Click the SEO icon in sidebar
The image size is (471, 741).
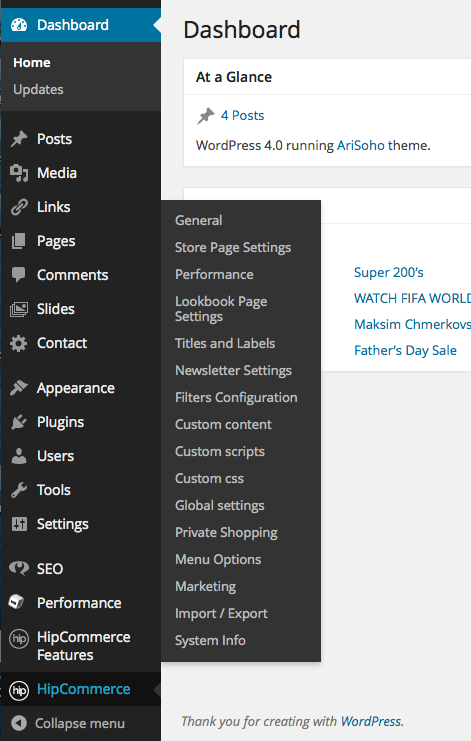pos(19,569)
